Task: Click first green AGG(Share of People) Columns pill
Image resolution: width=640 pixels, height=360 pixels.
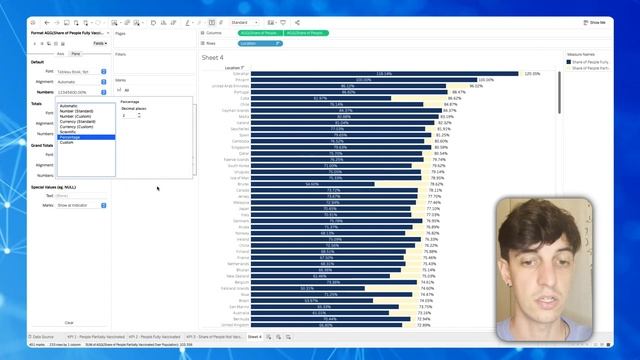Action: (x=260, y=33)
